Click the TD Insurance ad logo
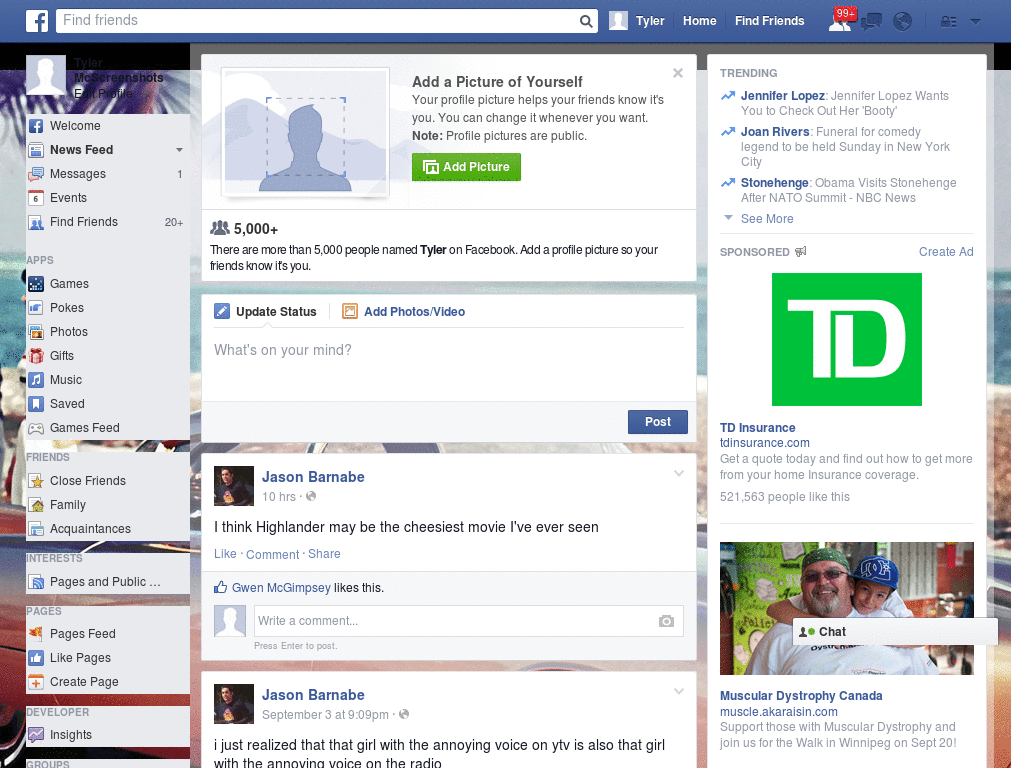 click(846, 340)
